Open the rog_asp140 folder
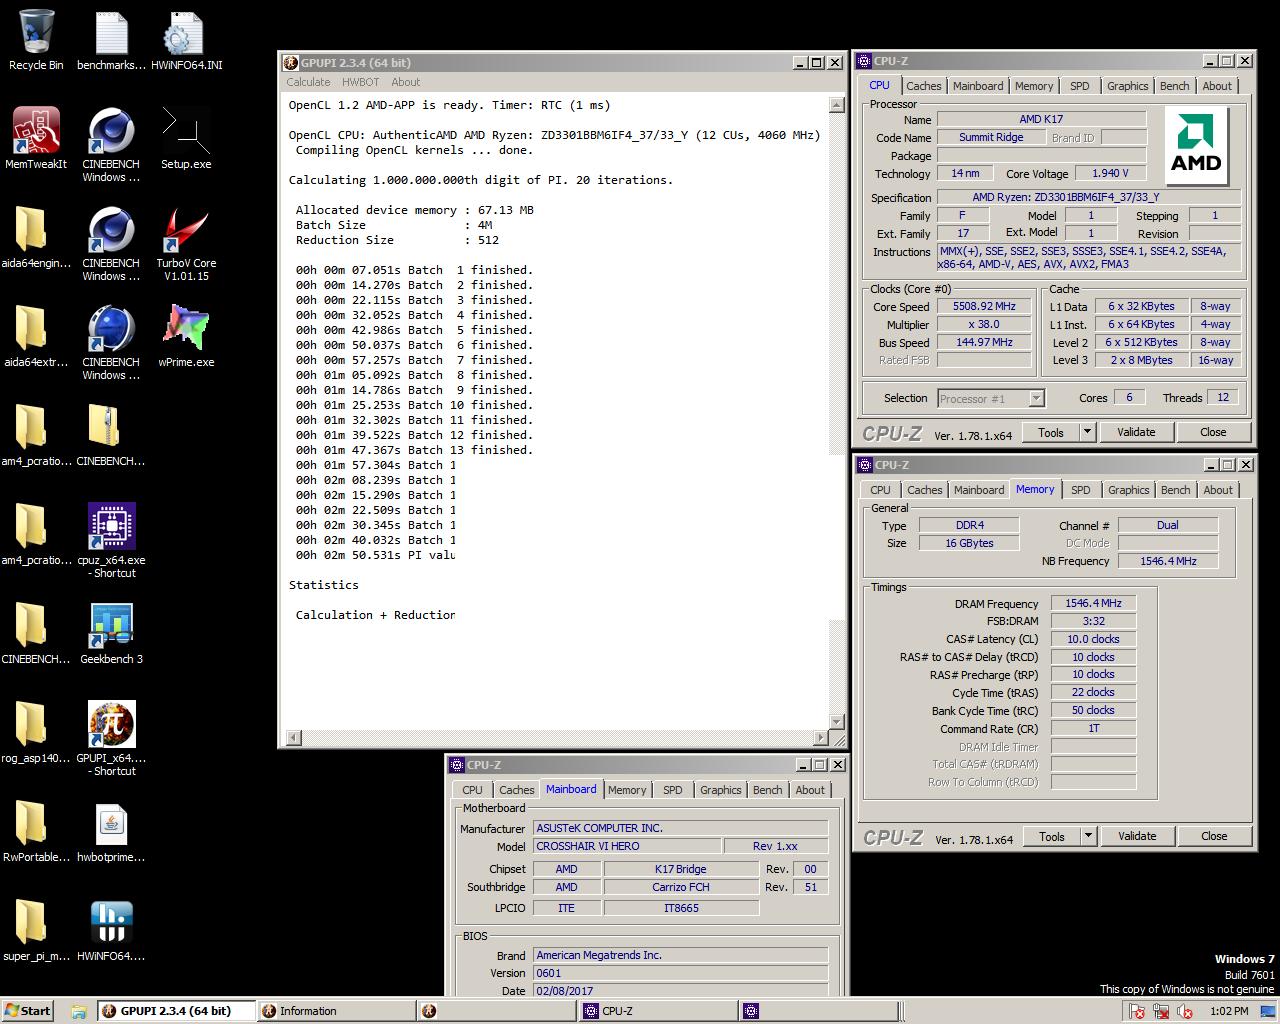Screen dimensions: 1280x1024 [x=36, y=733]
